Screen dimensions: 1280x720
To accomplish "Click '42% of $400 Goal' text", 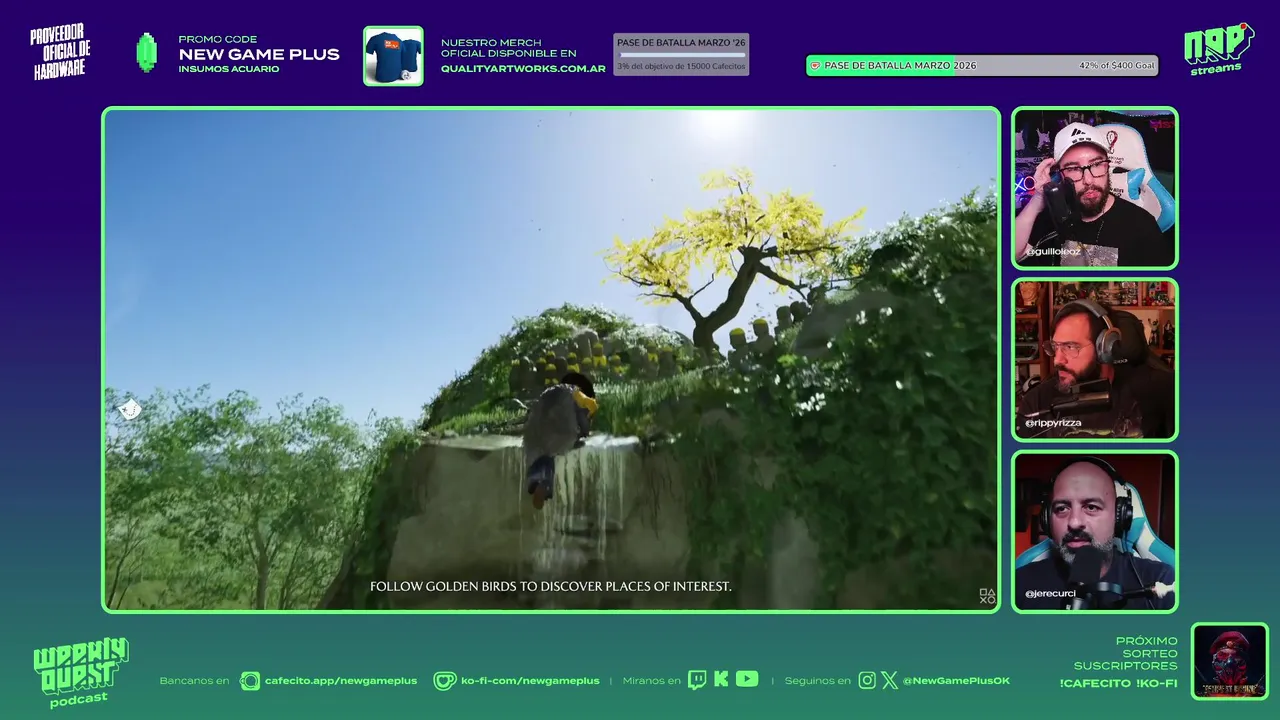I will [x=1116, y=65].
